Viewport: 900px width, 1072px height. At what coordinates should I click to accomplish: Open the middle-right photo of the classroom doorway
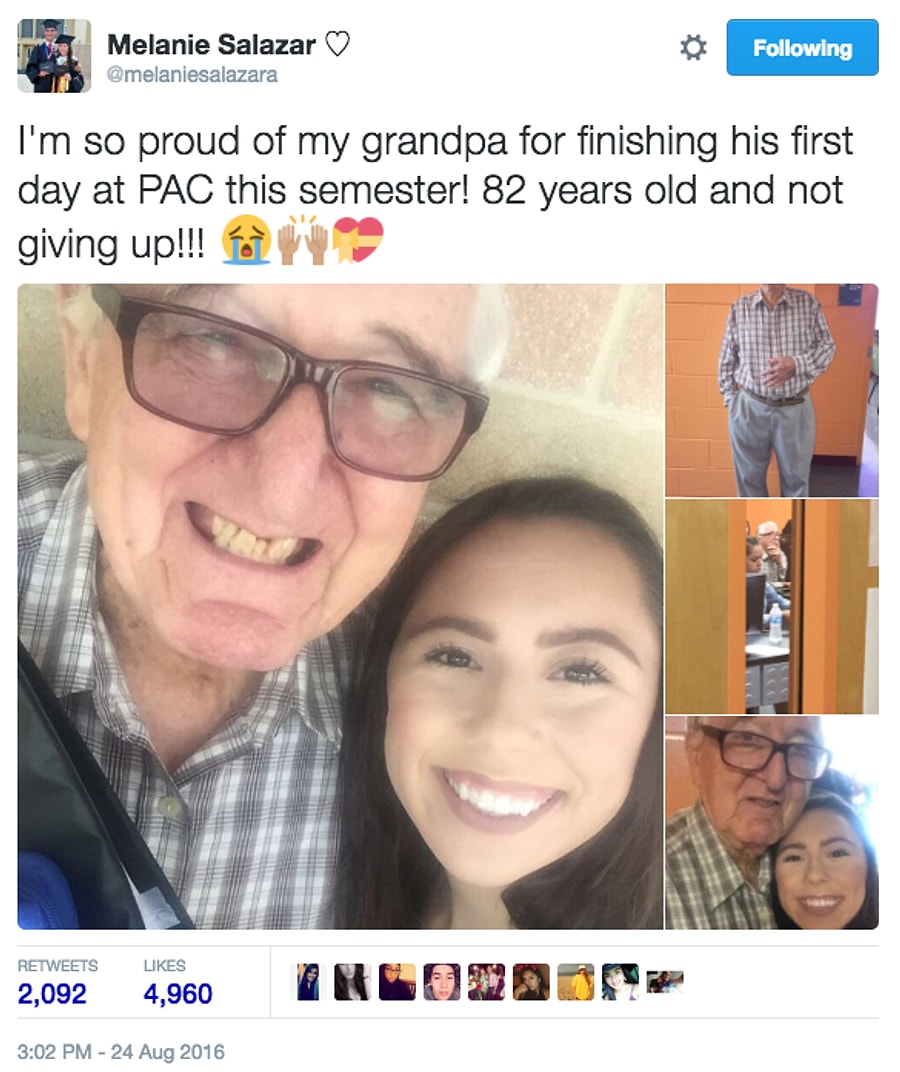click(772, 606)
